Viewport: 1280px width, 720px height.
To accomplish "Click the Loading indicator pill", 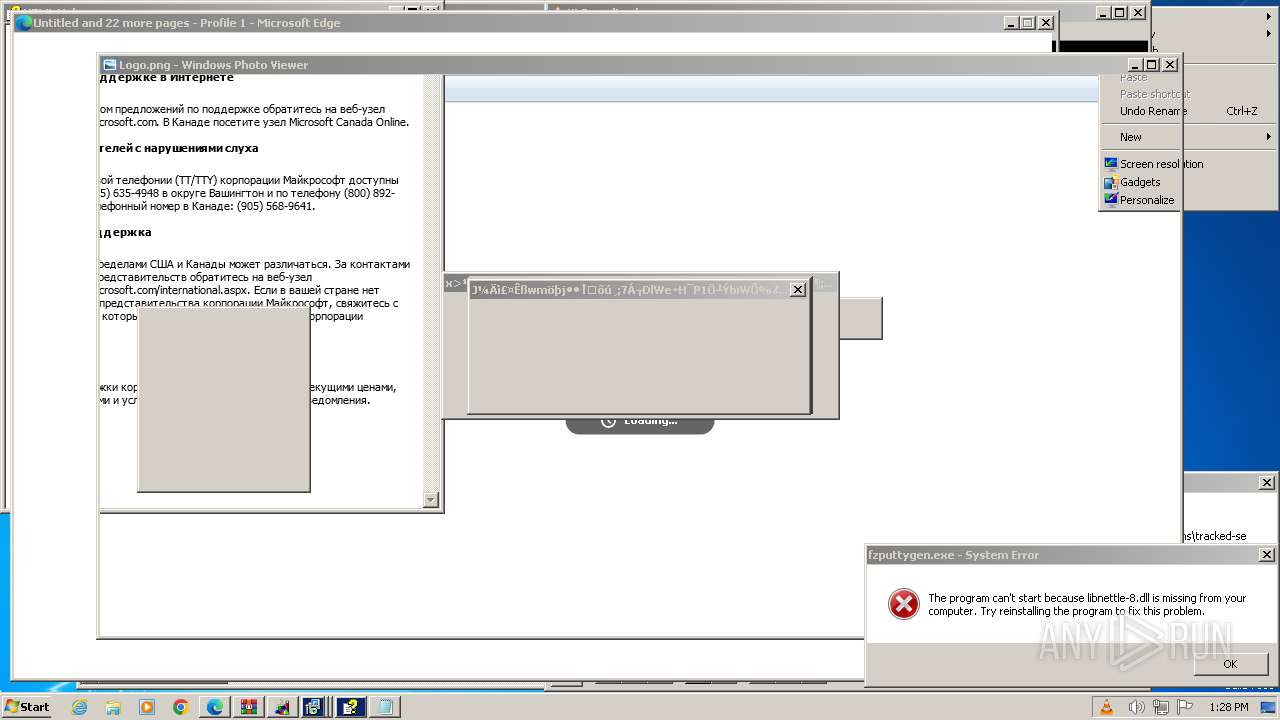I will point(640,426).
